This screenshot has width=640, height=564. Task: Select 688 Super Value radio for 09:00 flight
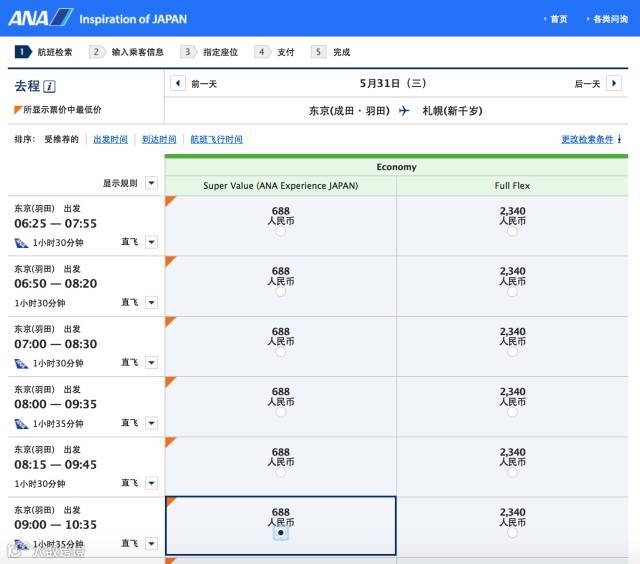coord(280,533)
